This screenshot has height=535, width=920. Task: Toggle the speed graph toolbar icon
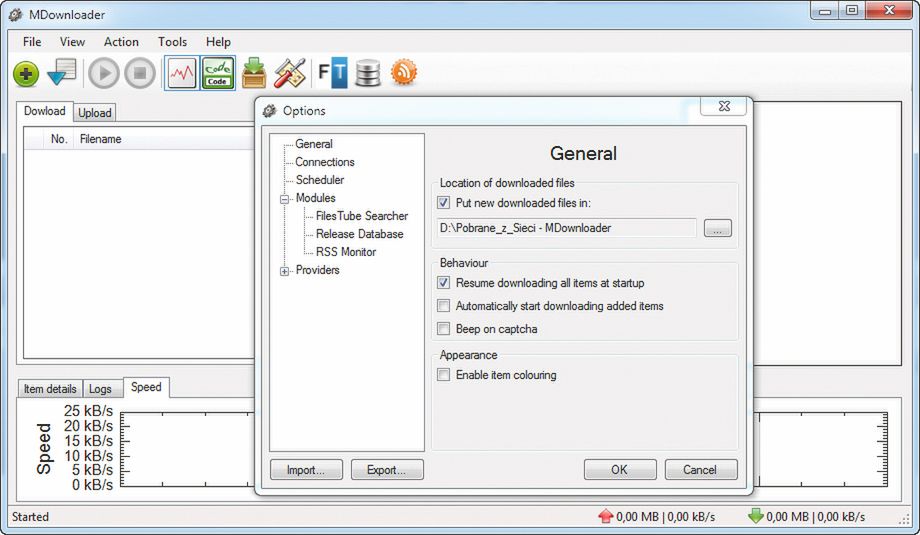click(x=181, y=73)
